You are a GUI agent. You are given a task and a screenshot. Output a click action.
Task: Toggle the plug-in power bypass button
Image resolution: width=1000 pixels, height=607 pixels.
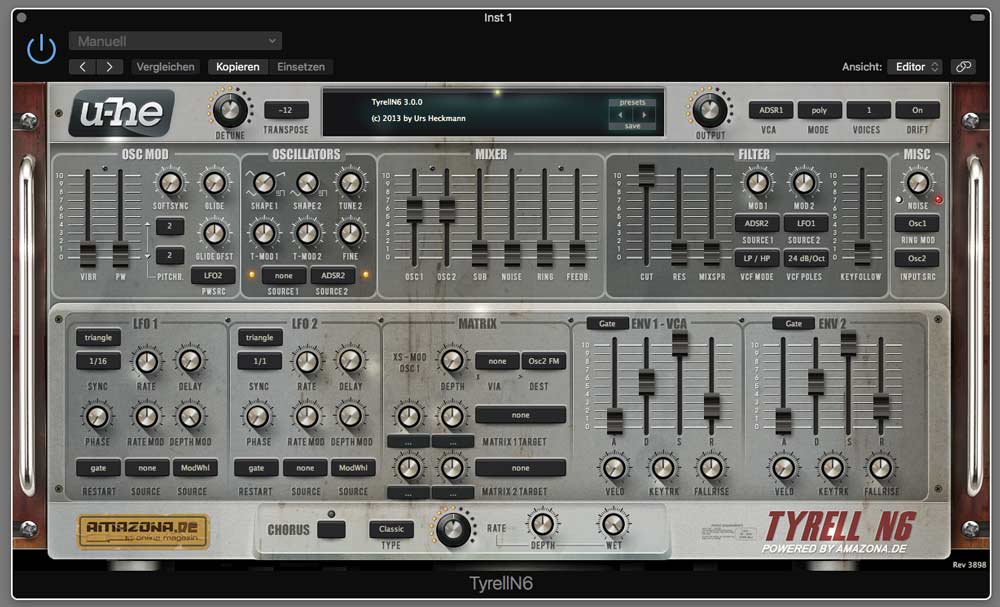41,48
